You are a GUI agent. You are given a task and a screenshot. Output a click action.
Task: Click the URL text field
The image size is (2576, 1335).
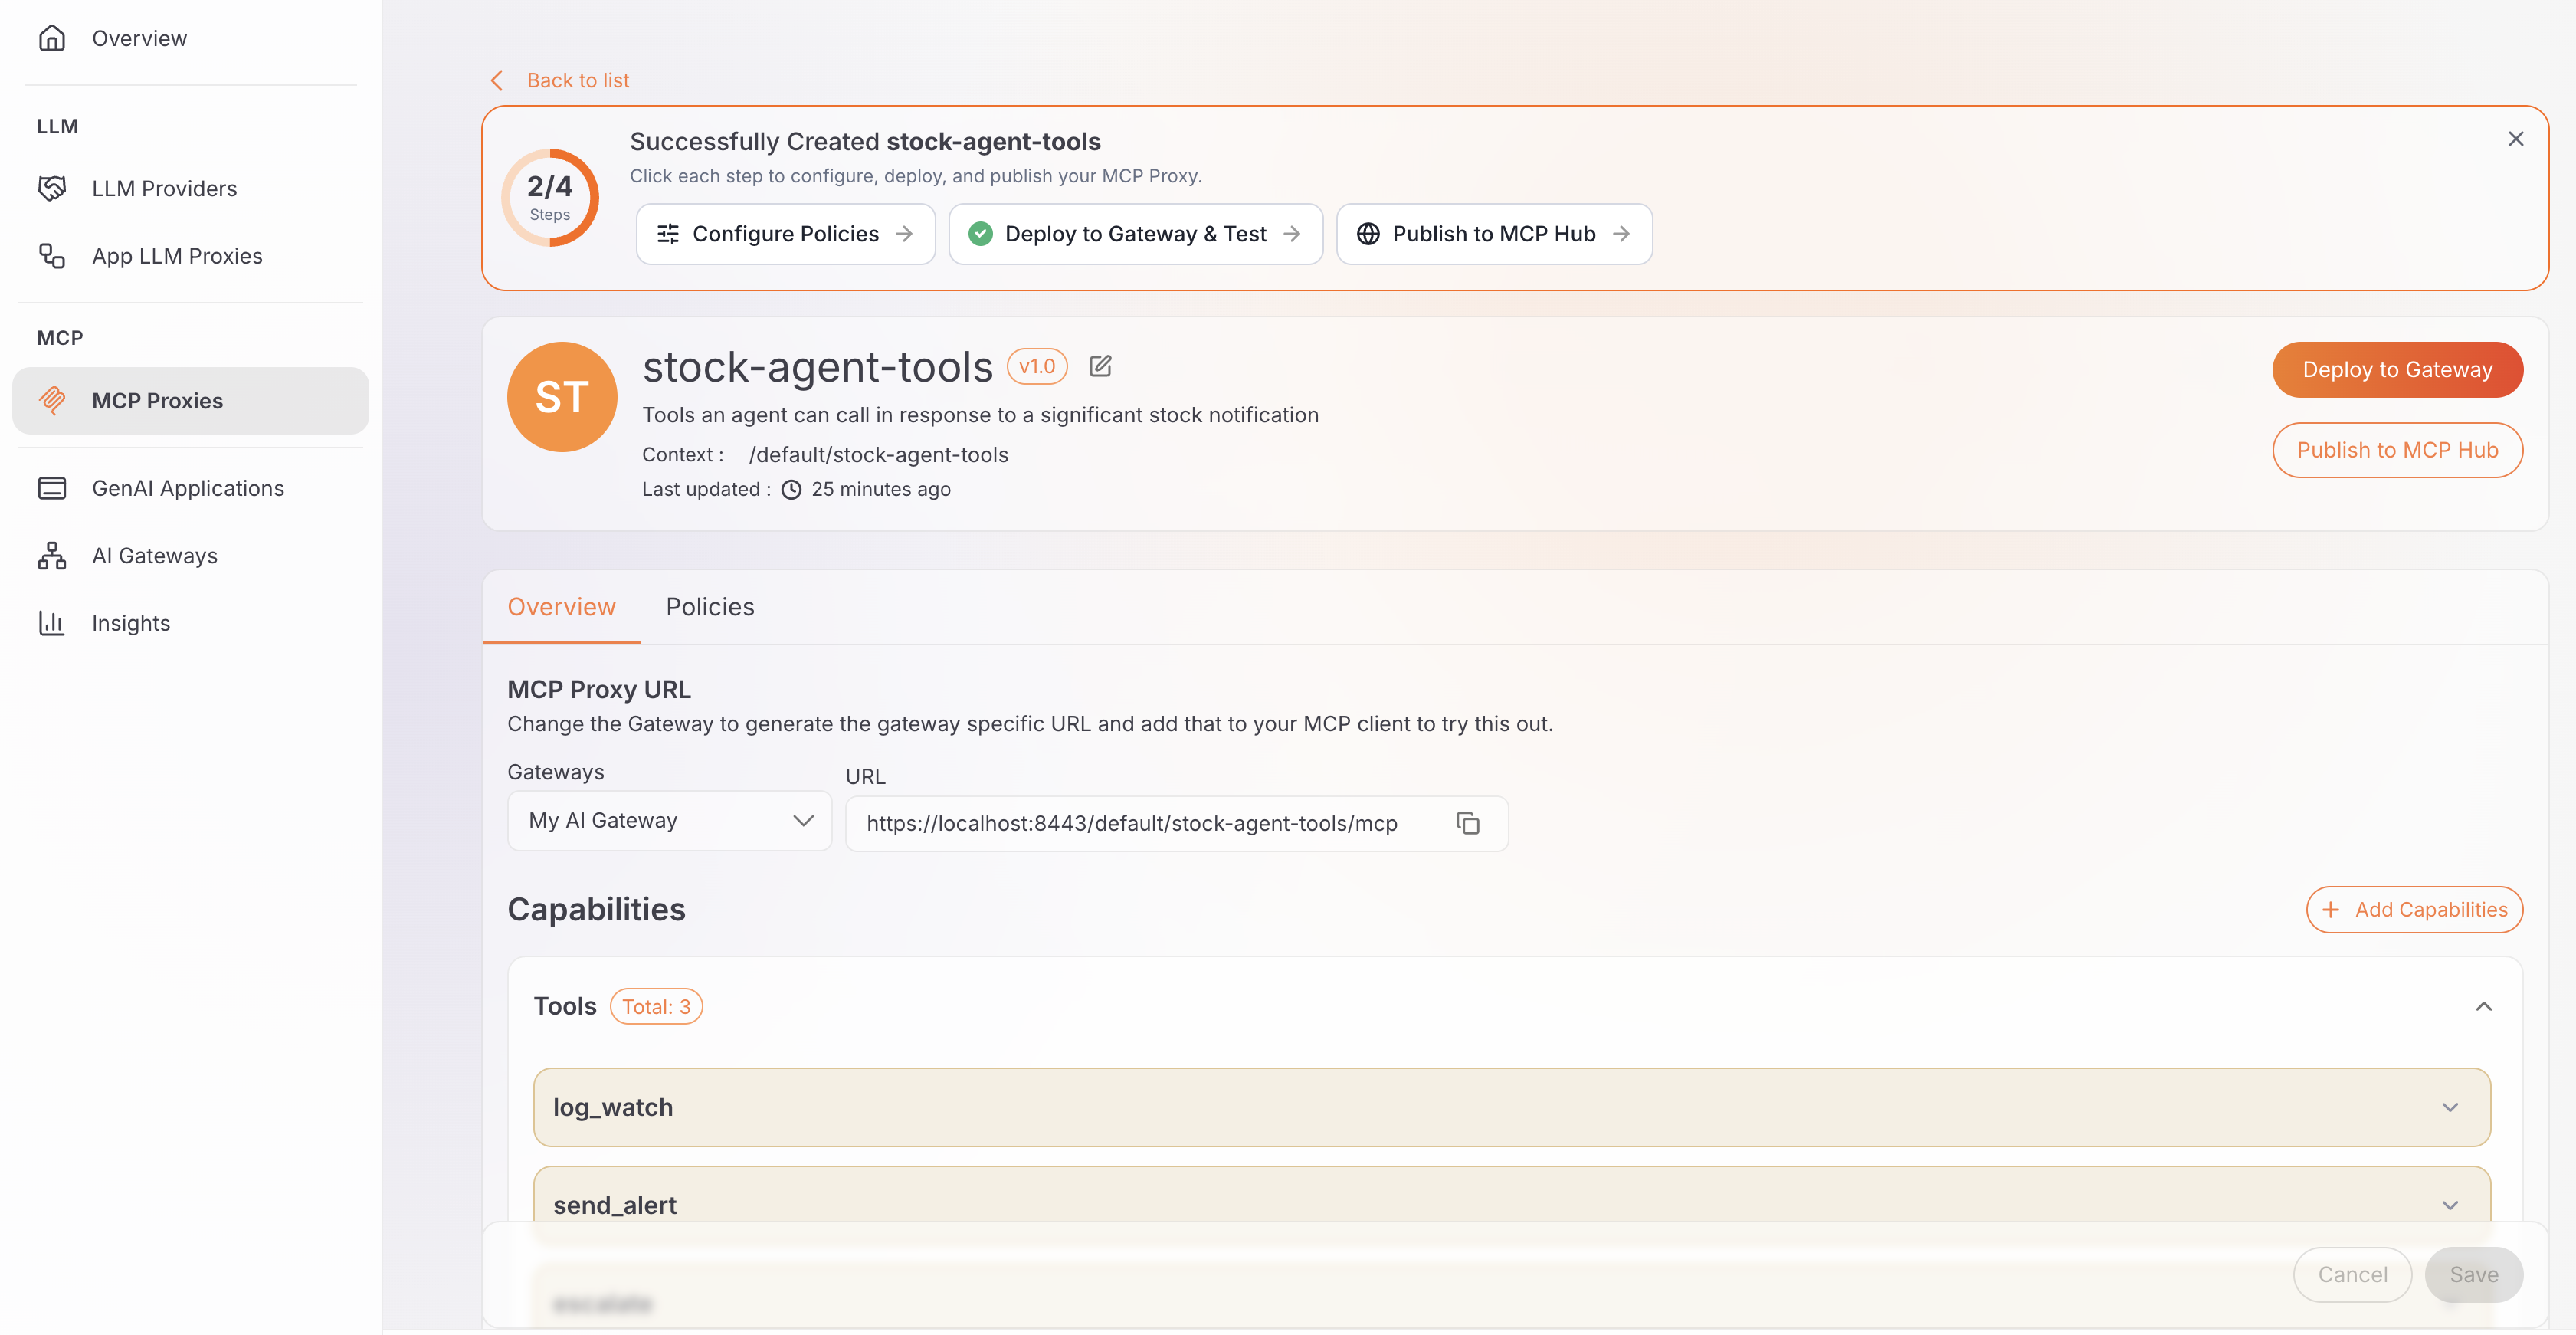pos(1176,823)
